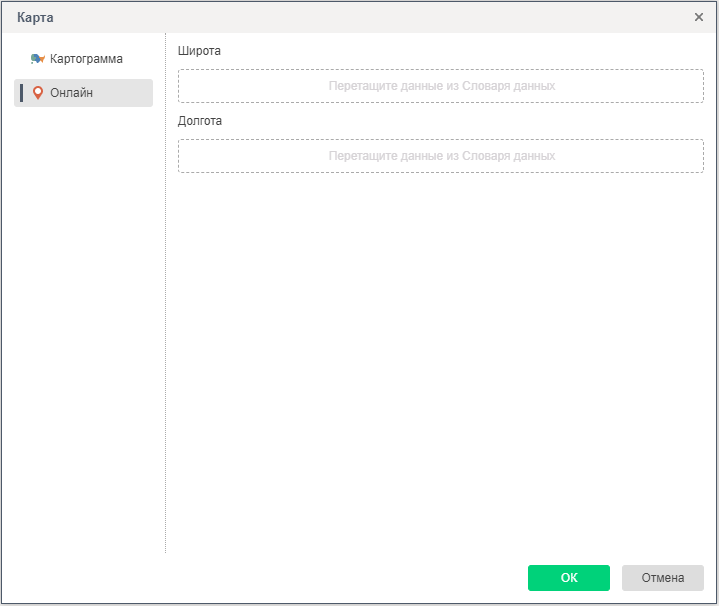Switch to the Картограмма tab
This screenshot has width=719, height=606.
84,59
